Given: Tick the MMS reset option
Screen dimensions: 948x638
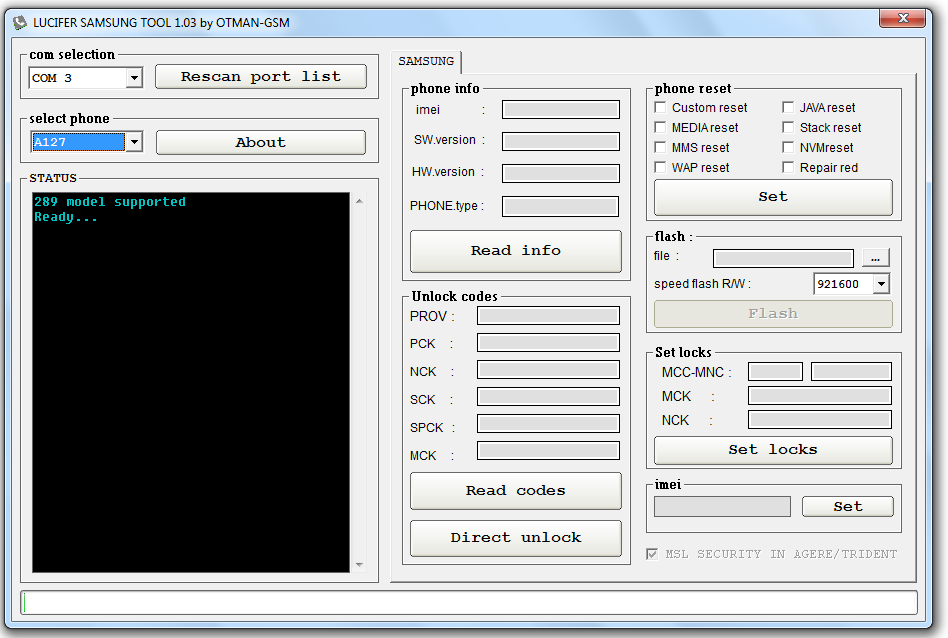Looking at the screenshot, I should coord(660,147).
